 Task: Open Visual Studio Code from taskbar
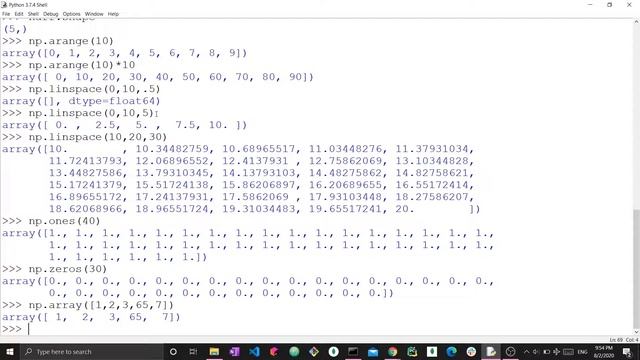(x=254, y=351)
